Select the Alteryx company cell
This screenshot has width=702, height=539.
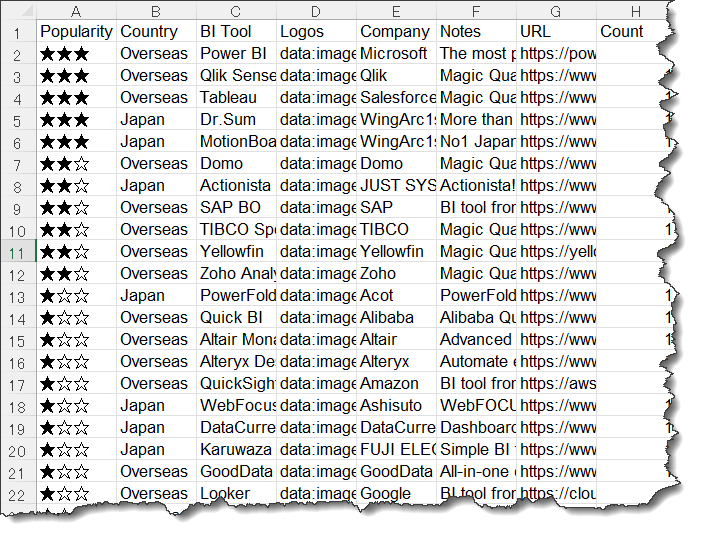pyautogui.click(x=397, y=362)
